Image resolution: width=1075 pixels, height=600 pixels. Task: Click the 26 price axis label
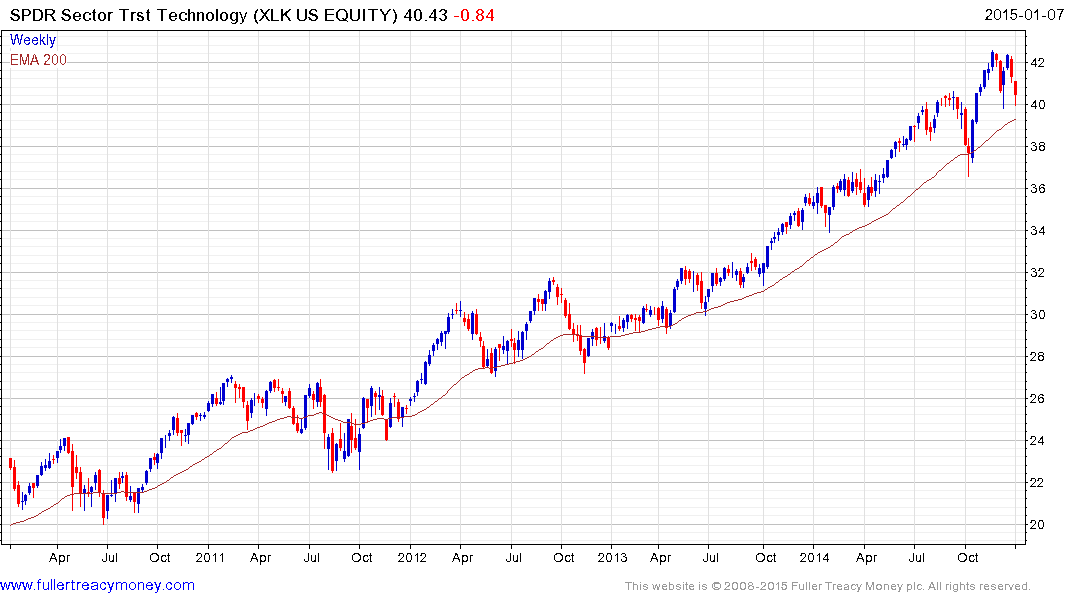pos(1037,399)
